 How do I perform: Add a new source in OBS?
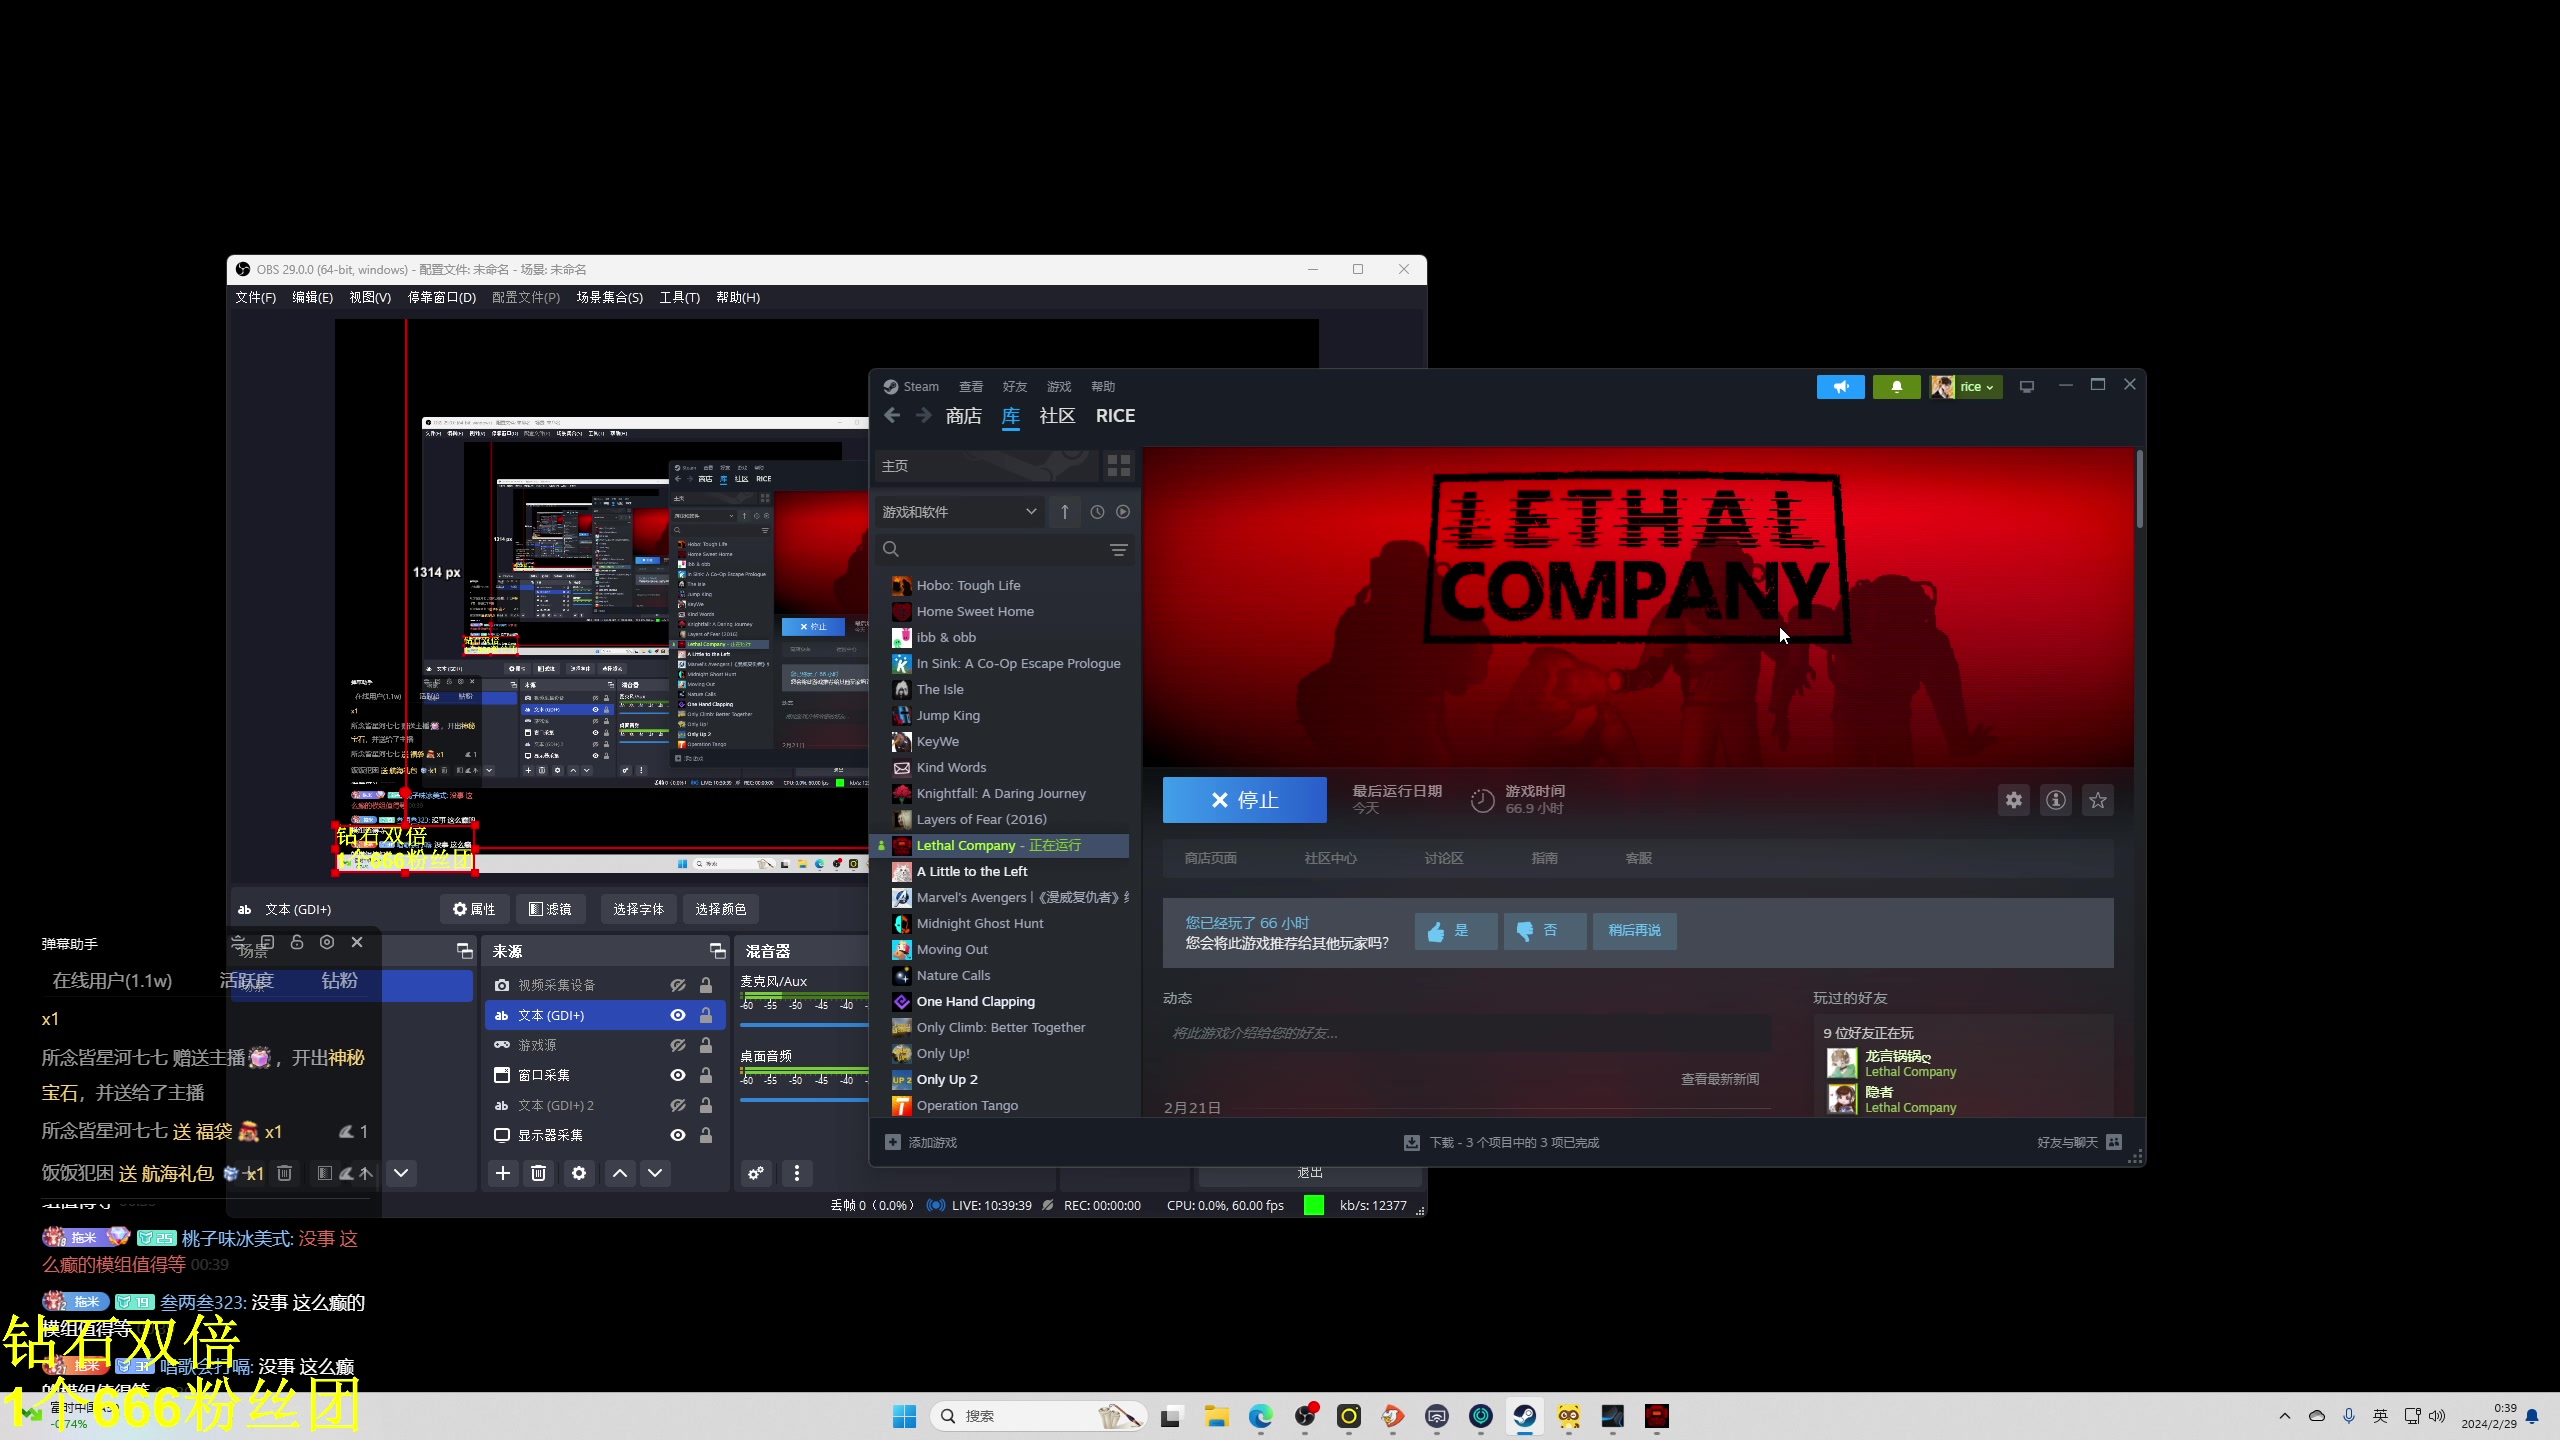pyautogui.click(x=503, y=1173)
